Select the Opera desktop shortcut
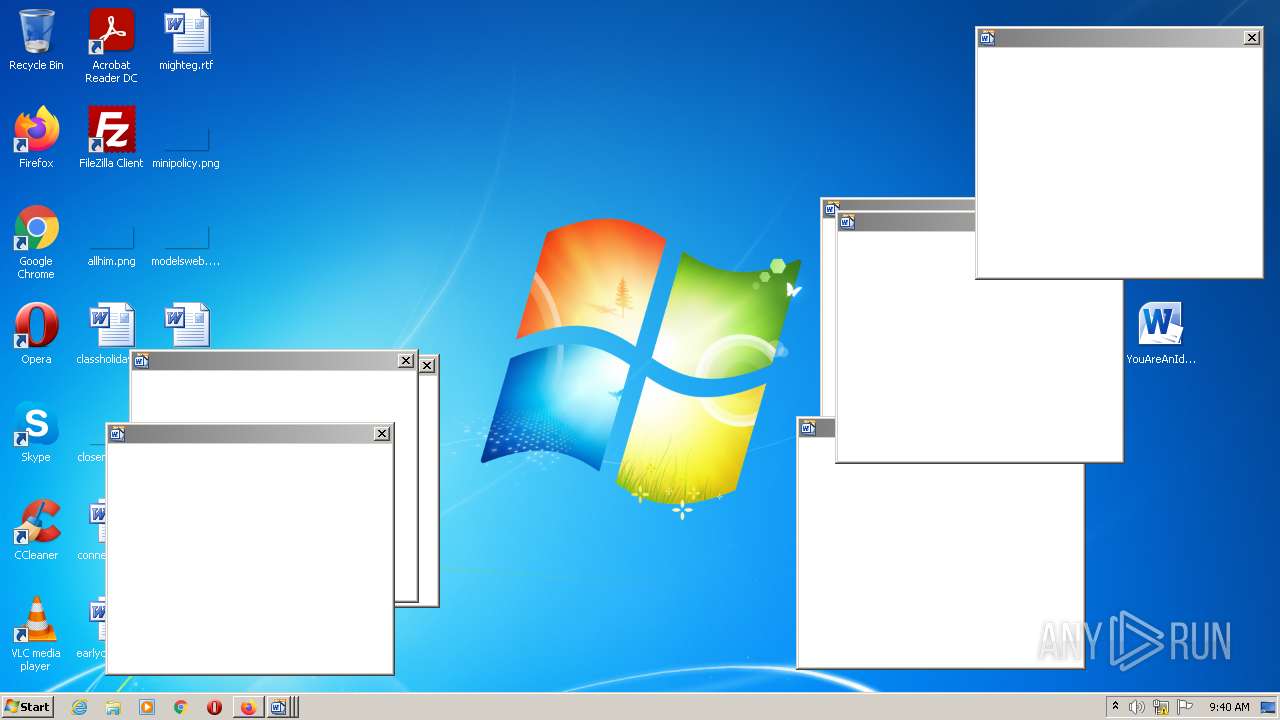 click(36, 334)
